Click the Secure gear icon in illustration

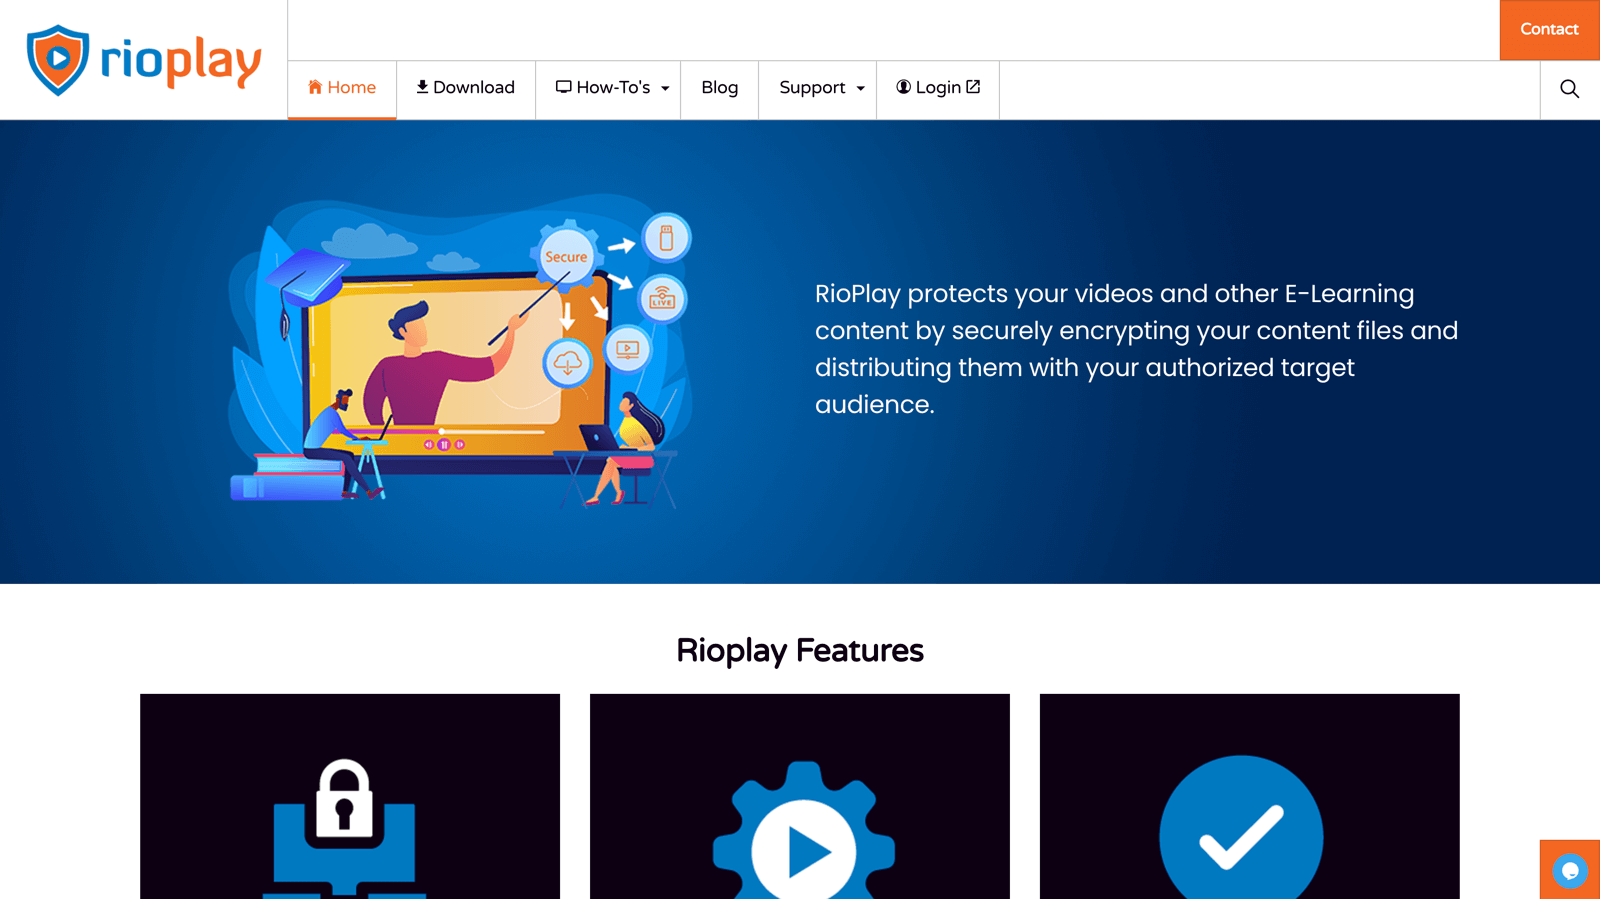point(566,256)
